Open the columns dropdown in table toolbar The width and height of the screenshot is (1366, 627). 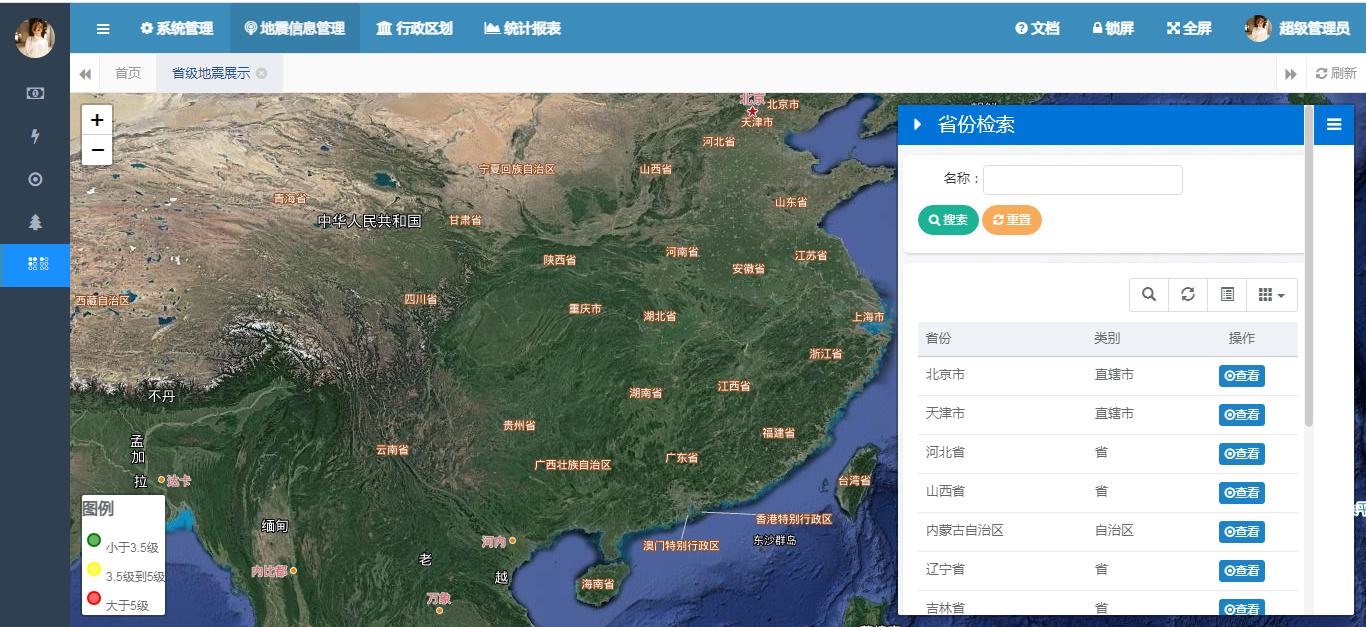coord(1272,295)
